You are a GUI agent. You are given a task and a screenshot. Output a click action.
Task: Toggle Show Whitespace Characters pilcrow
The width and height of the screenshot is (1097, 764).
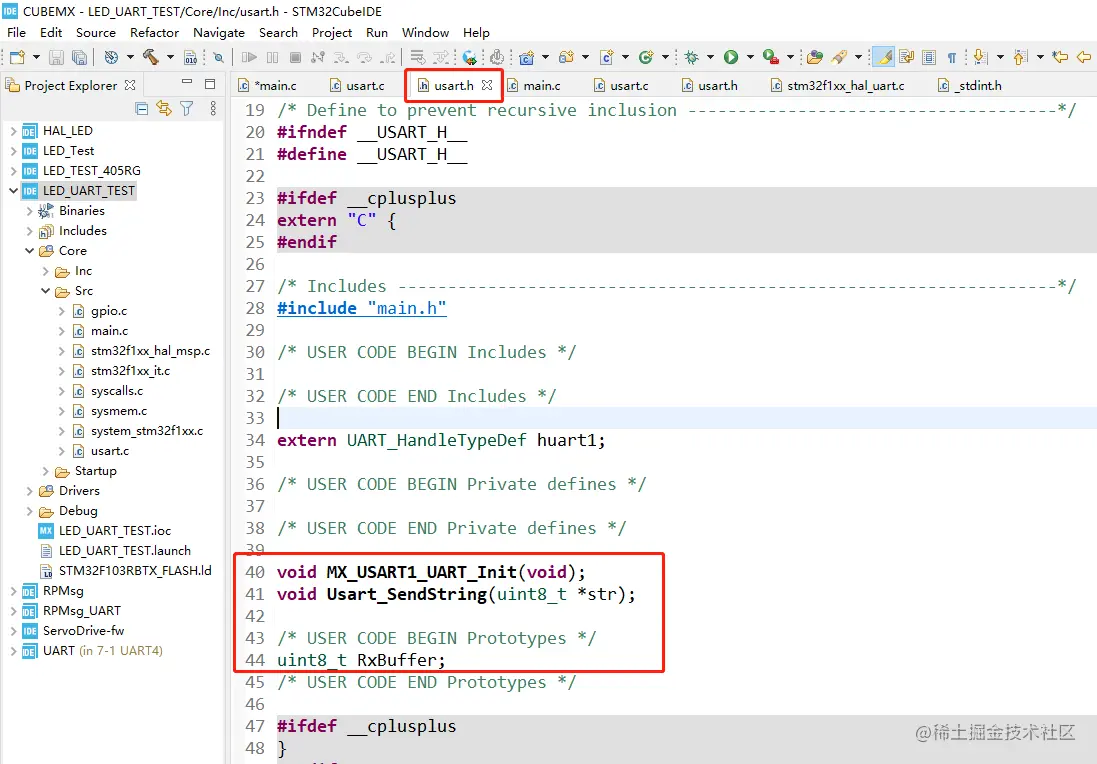[x=951, y=57]
